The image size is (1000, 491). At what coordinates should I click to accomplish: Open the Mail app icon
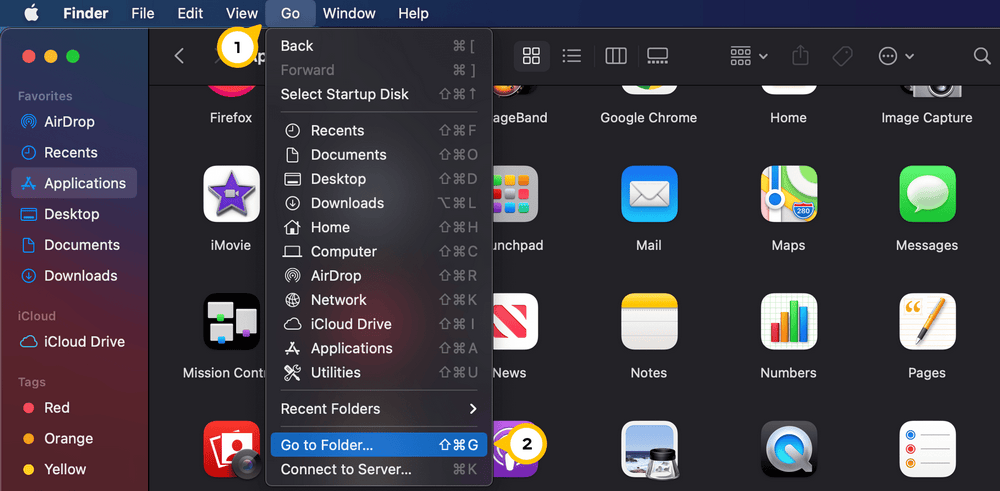click(648, 194)
